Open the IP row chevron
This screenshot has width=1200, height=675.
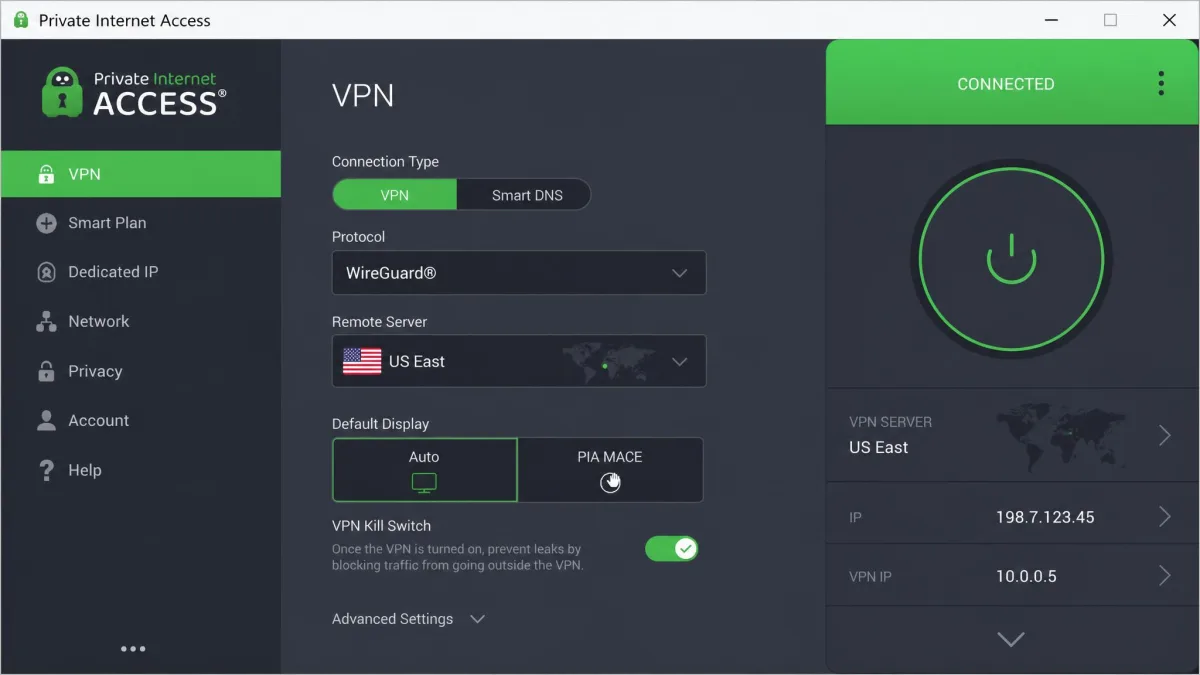pyautogui.click(x=1164, y=517)
